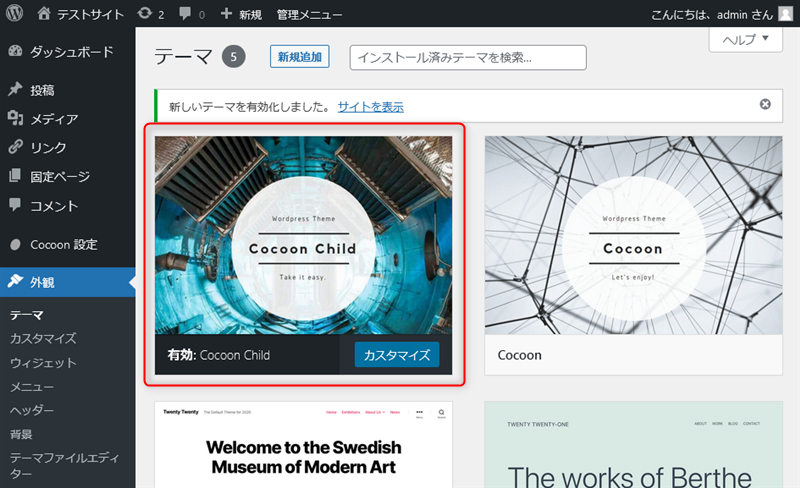800x488 pixels.
Task: Open ウィジェット submenu item
Action: (x=43, y=362)
